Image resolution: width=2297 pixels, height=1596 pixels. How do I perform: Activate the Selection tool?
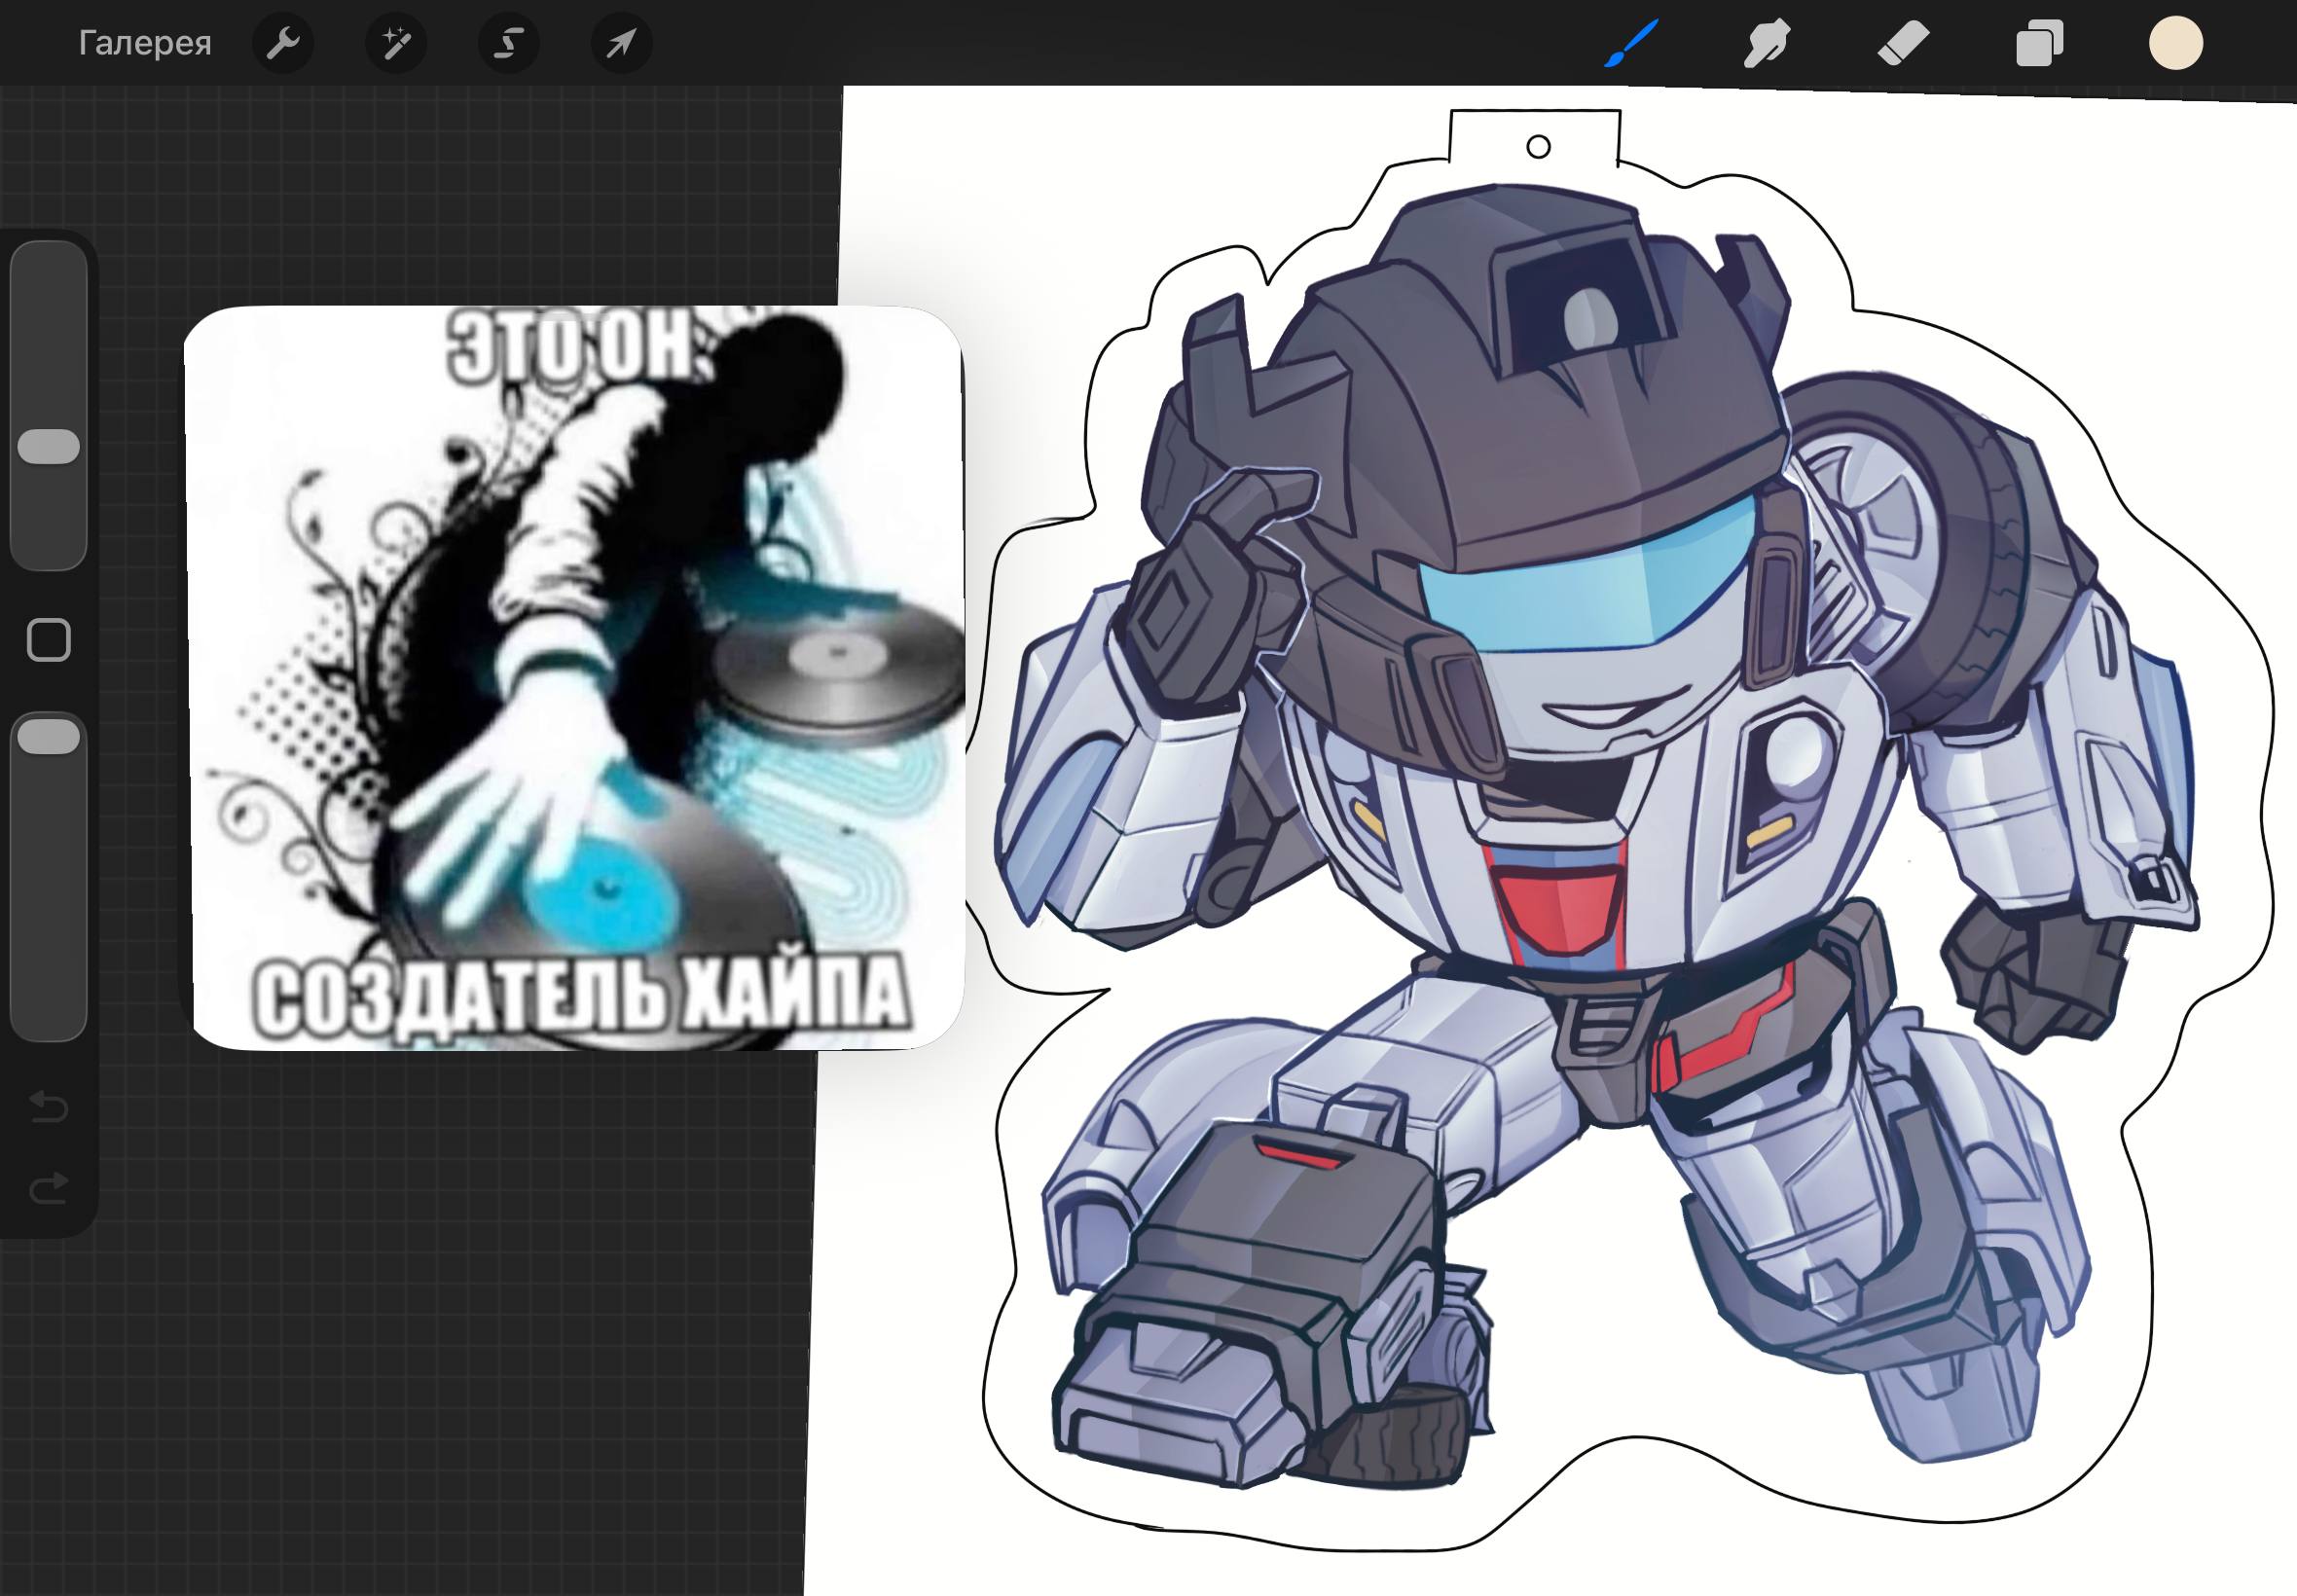509,43
